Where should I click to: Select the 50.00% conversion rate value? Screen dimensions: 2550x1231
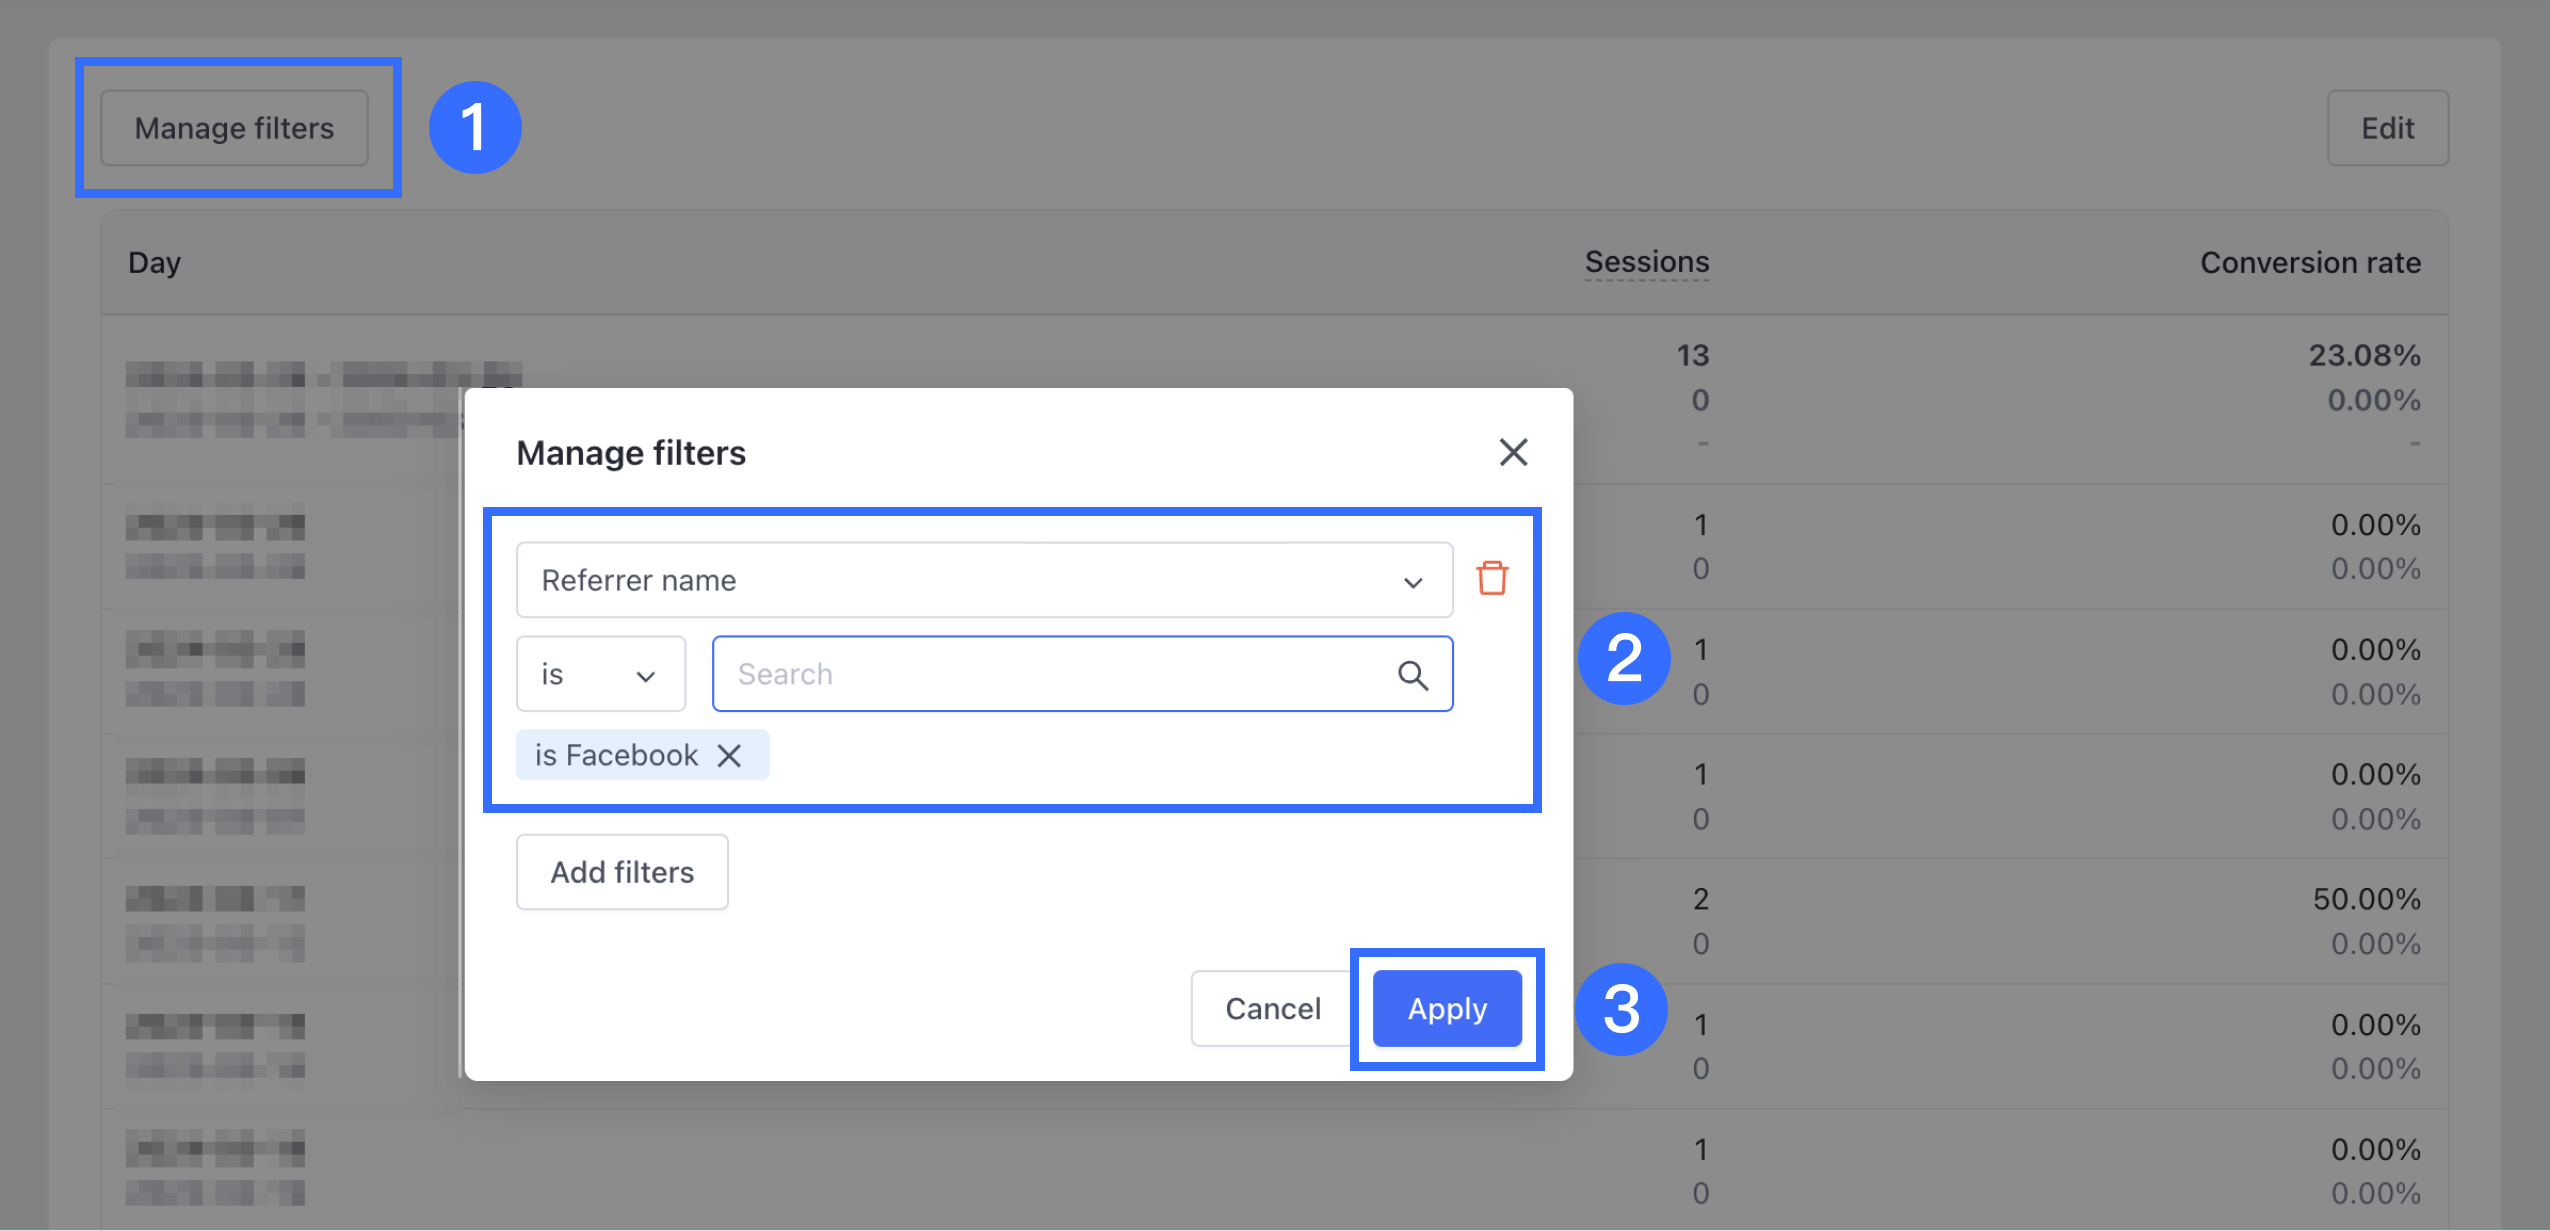pyautogui.click(x=2366, y=899)
